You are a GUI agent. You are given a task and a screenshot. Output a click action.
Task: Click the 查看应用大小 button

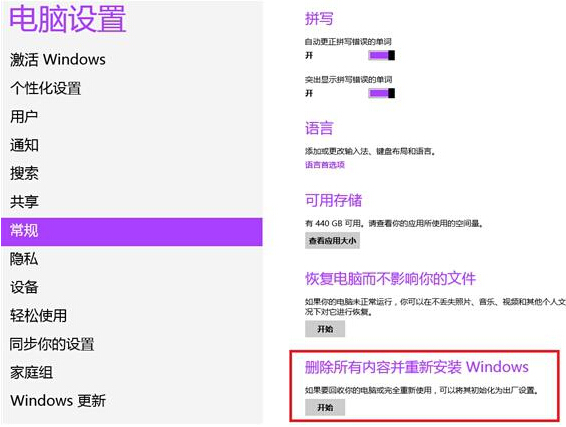click(x=332, y=241)
